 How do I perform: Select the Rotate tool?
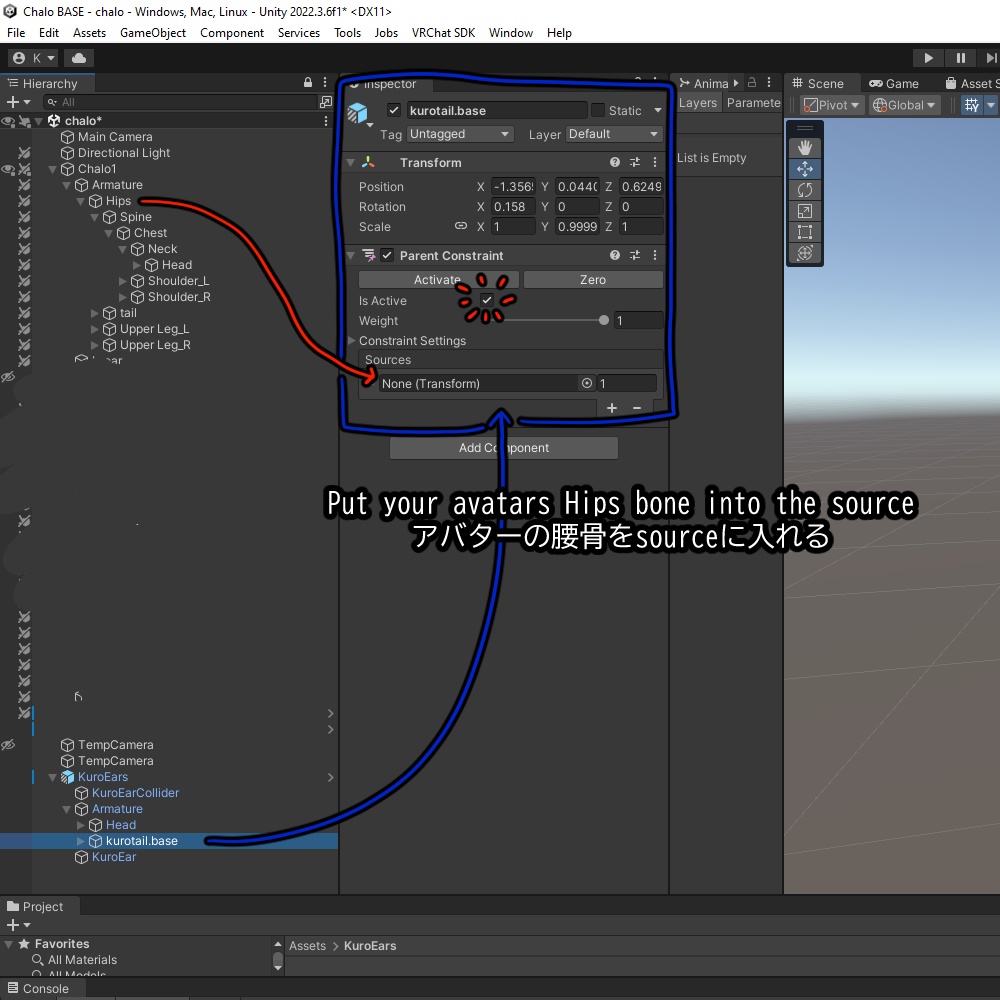click(x=805, y=190)
